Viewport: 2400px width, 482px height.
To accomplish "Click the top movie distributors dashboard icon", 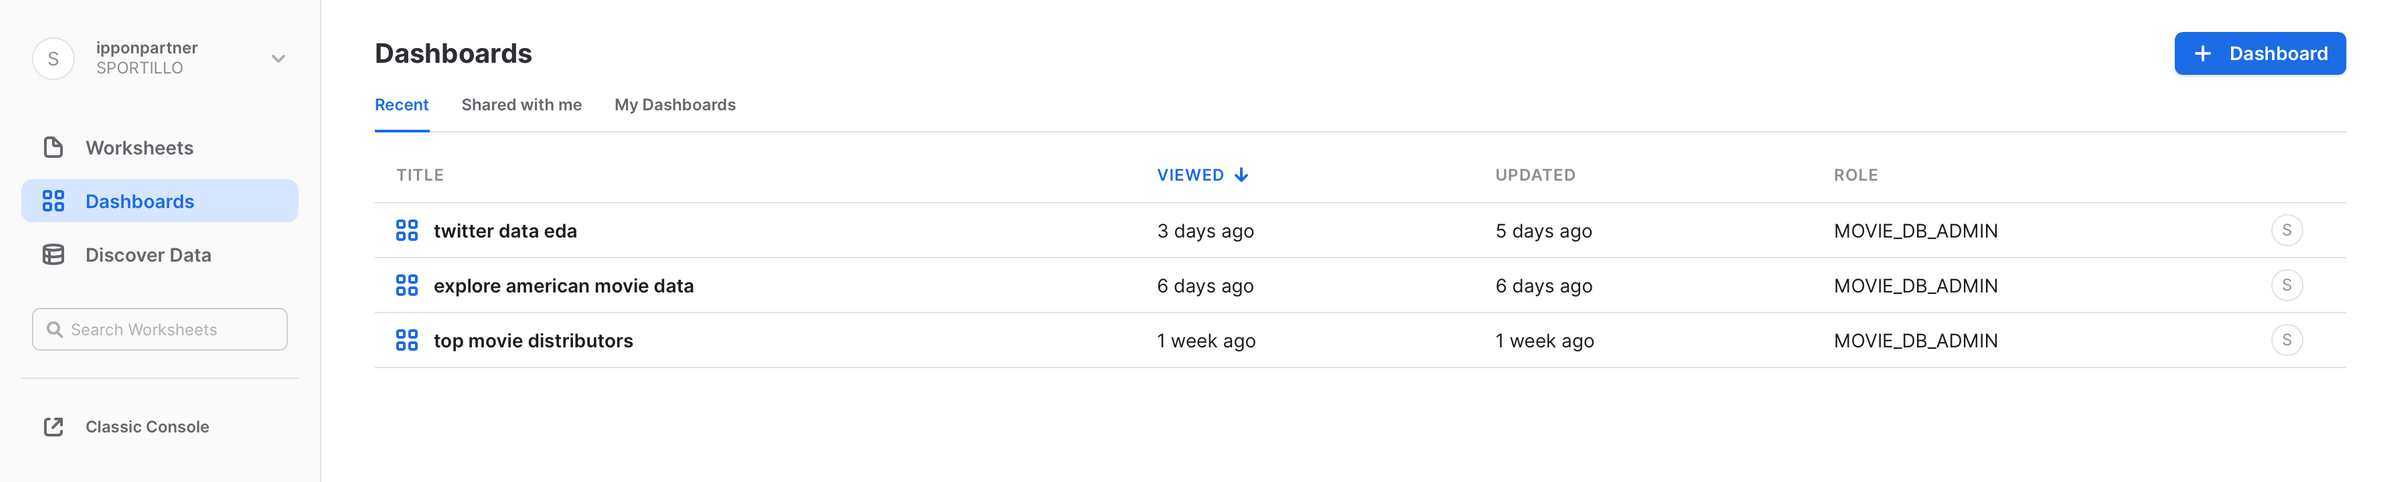I will 406,341.
